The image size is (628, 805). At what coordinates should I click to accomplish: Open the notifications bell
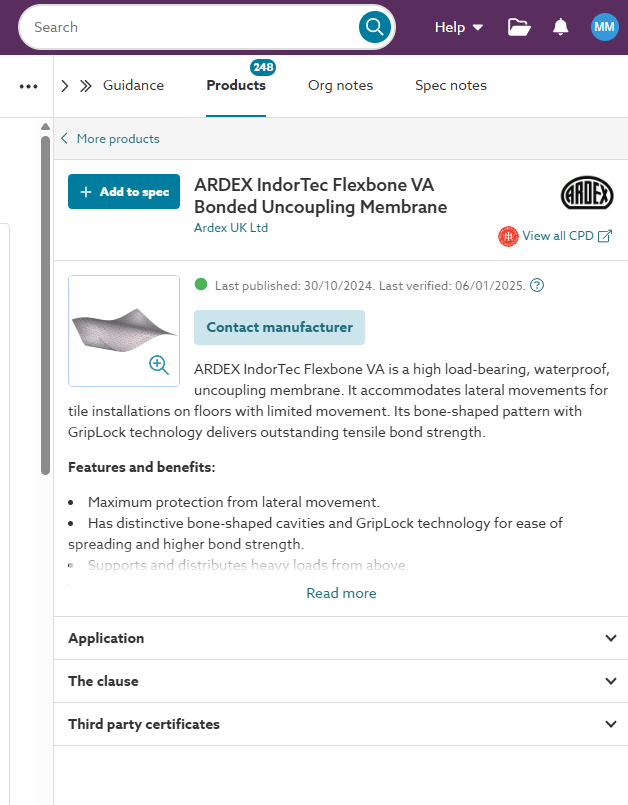561,27
